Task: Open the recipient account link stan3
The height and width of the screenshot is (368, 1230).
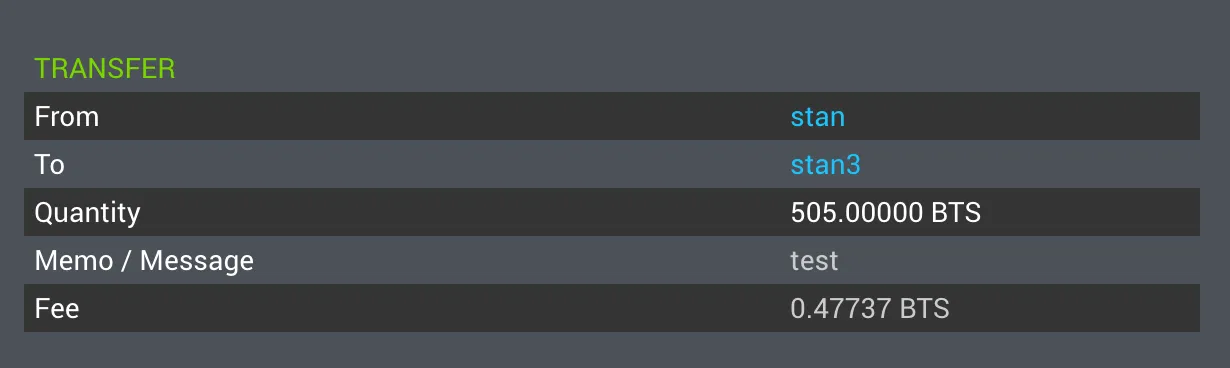Action: tap(825, 165)
